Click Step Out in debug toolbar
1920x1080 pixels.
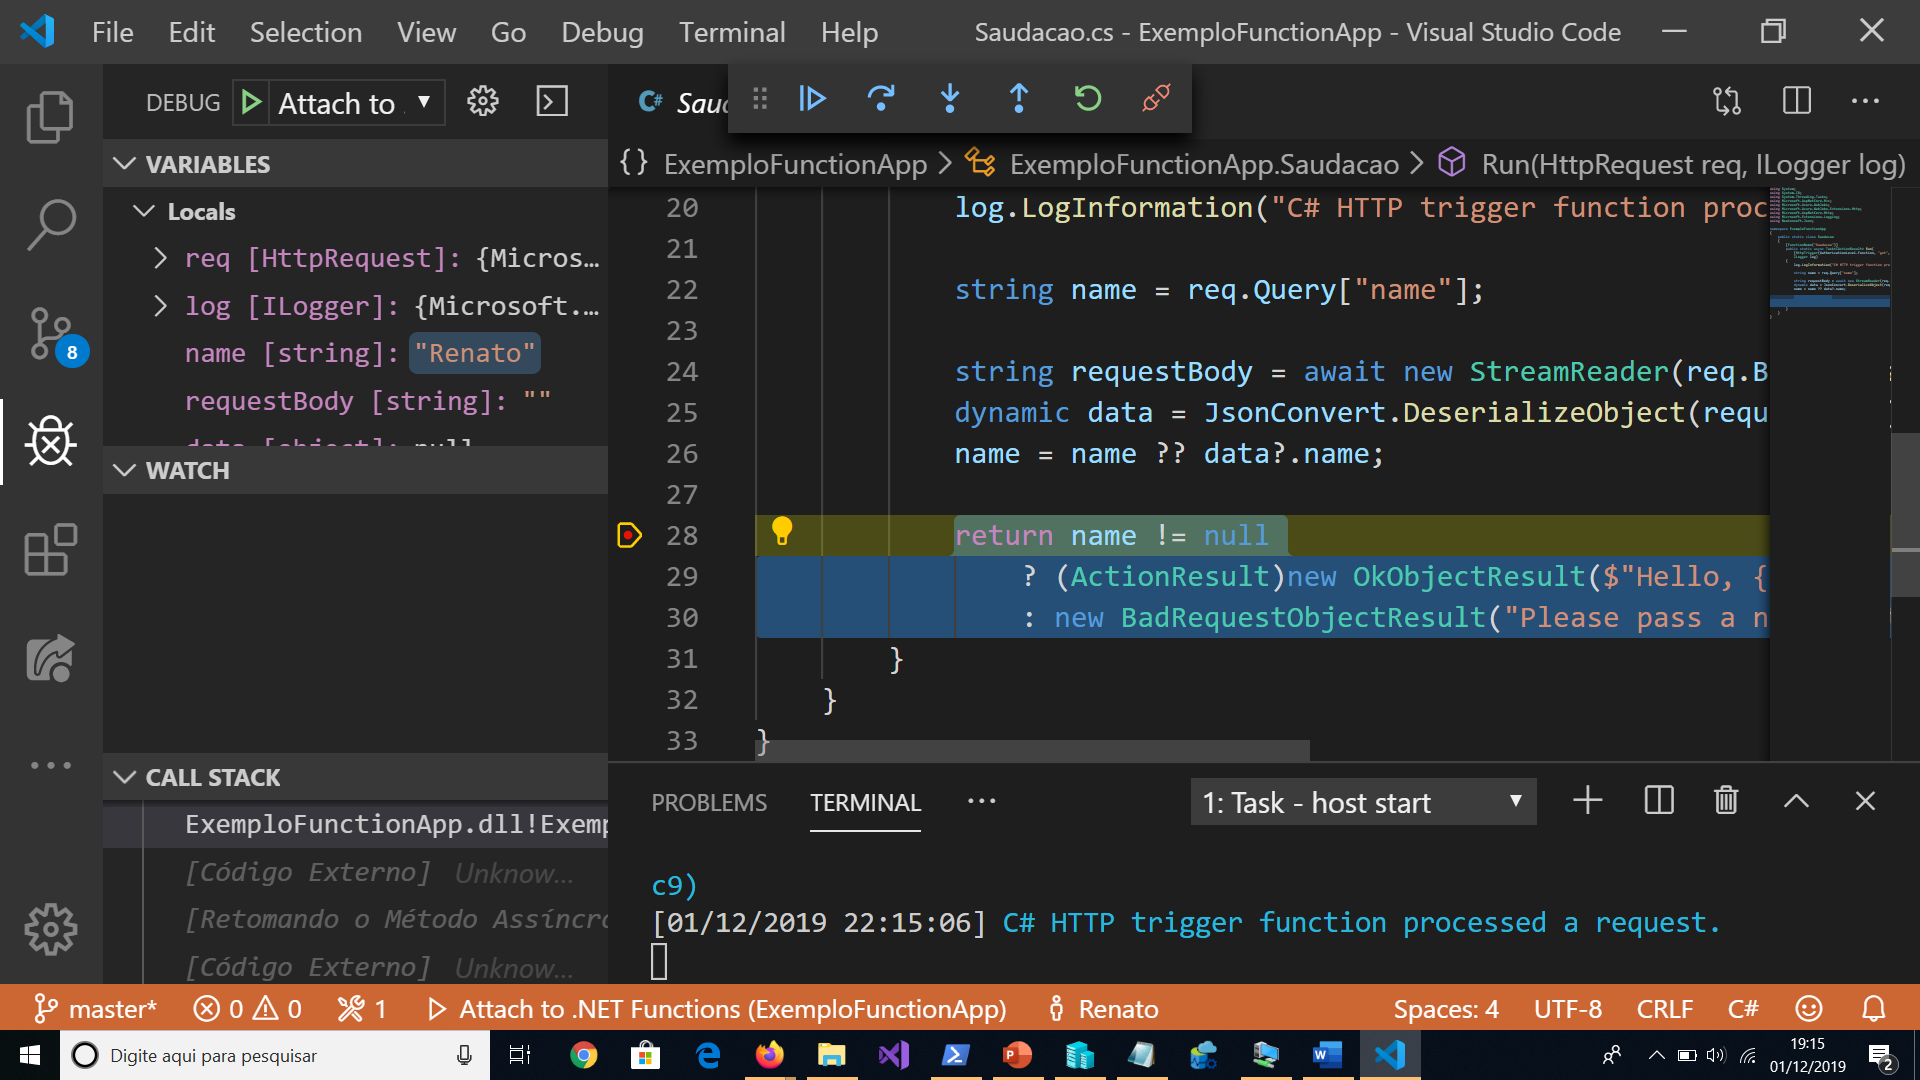1019,98
